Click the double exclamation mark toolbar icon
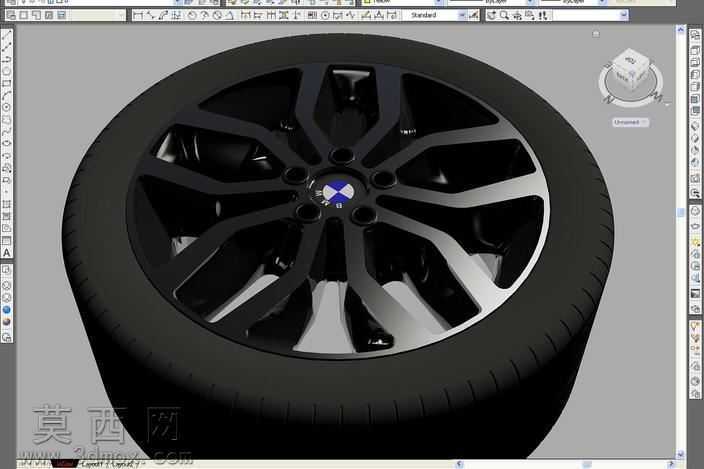Viewport: 704px width, 469px height. tap(543, 15)
